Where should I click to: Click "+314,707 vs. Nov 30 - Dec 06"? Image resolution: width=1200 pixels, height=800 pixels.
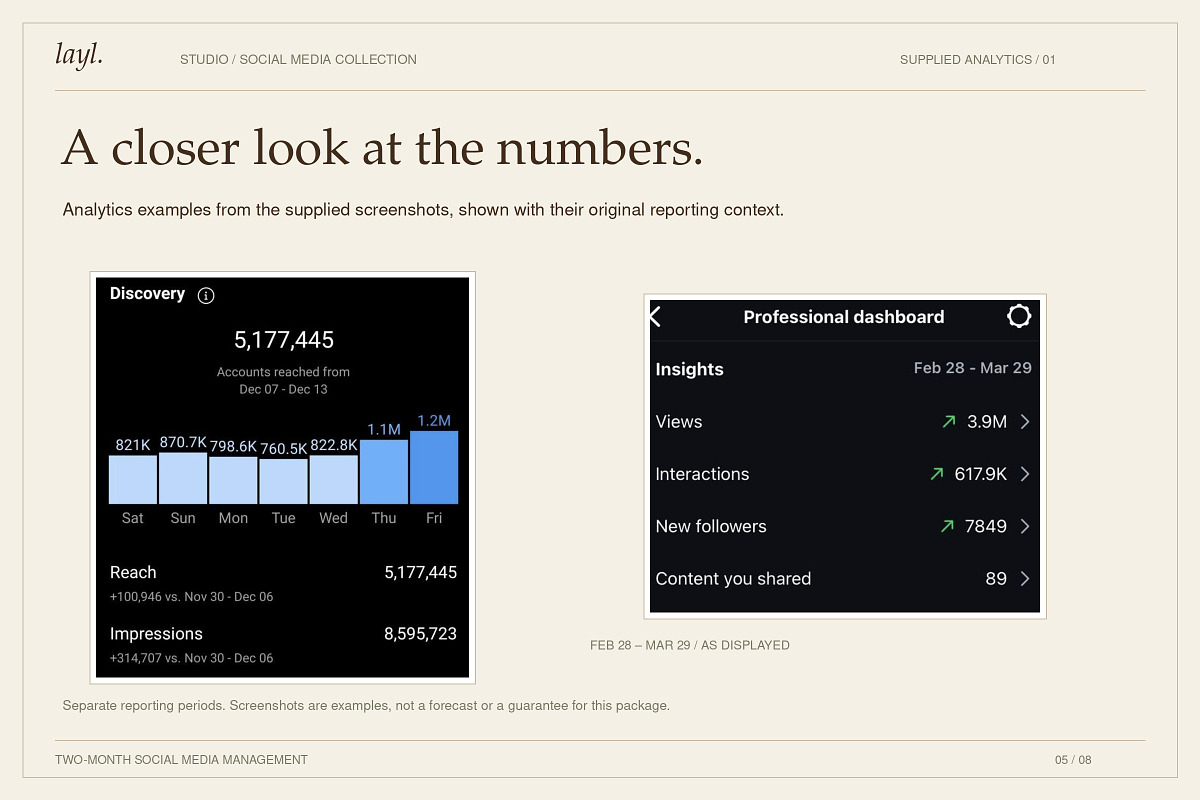point(191,658)
